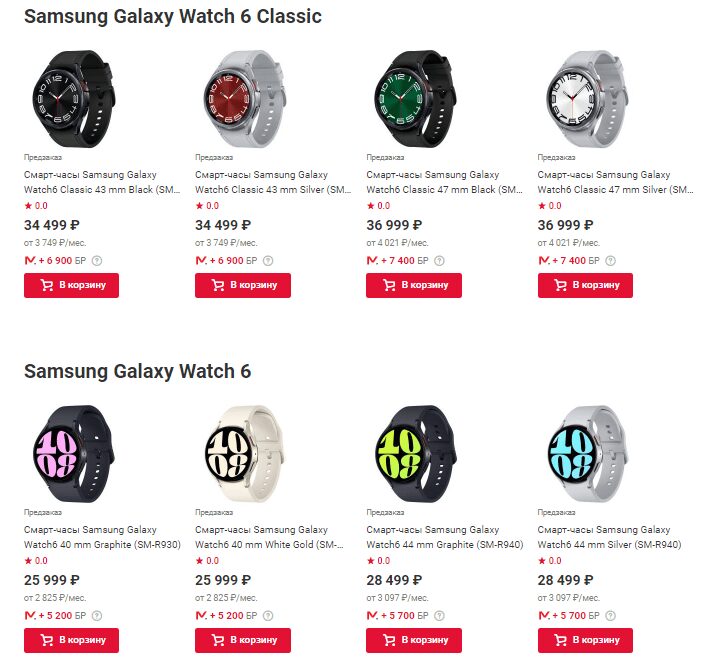Open bonus info icon for Watch6 40 mm White Gold
Viewport: 718px width, 666px height.
tap(268, 615)
